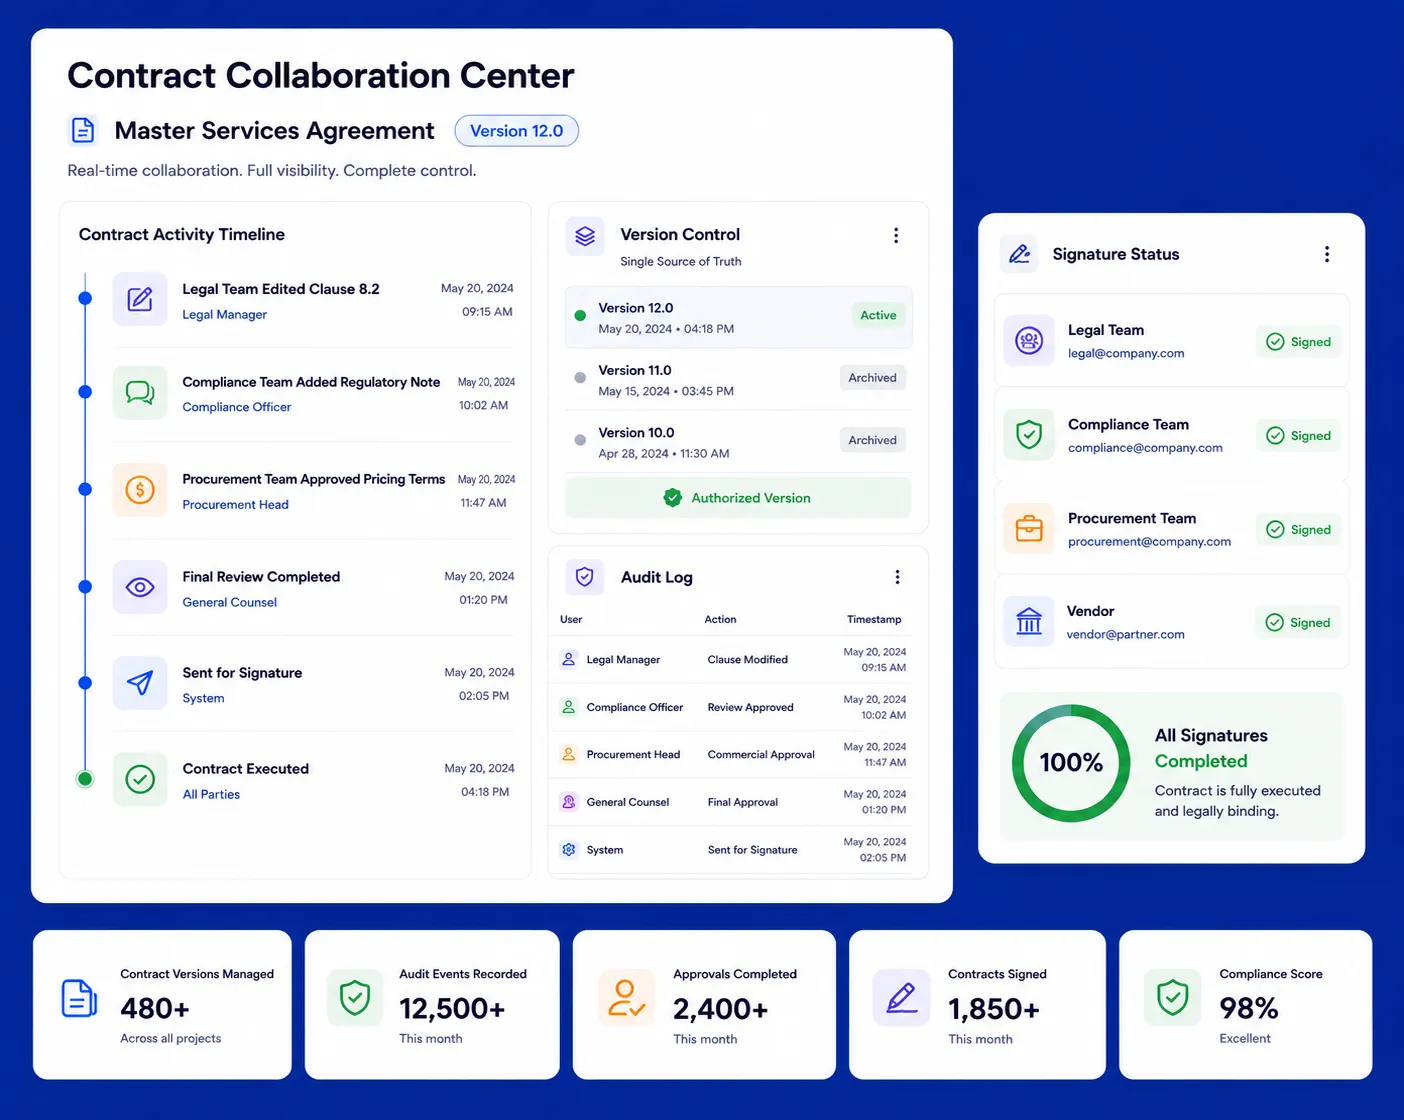Screen dimensions: 1404x1120
Task: Click the Signed badge for Vendor
Action: point(1298,623)
